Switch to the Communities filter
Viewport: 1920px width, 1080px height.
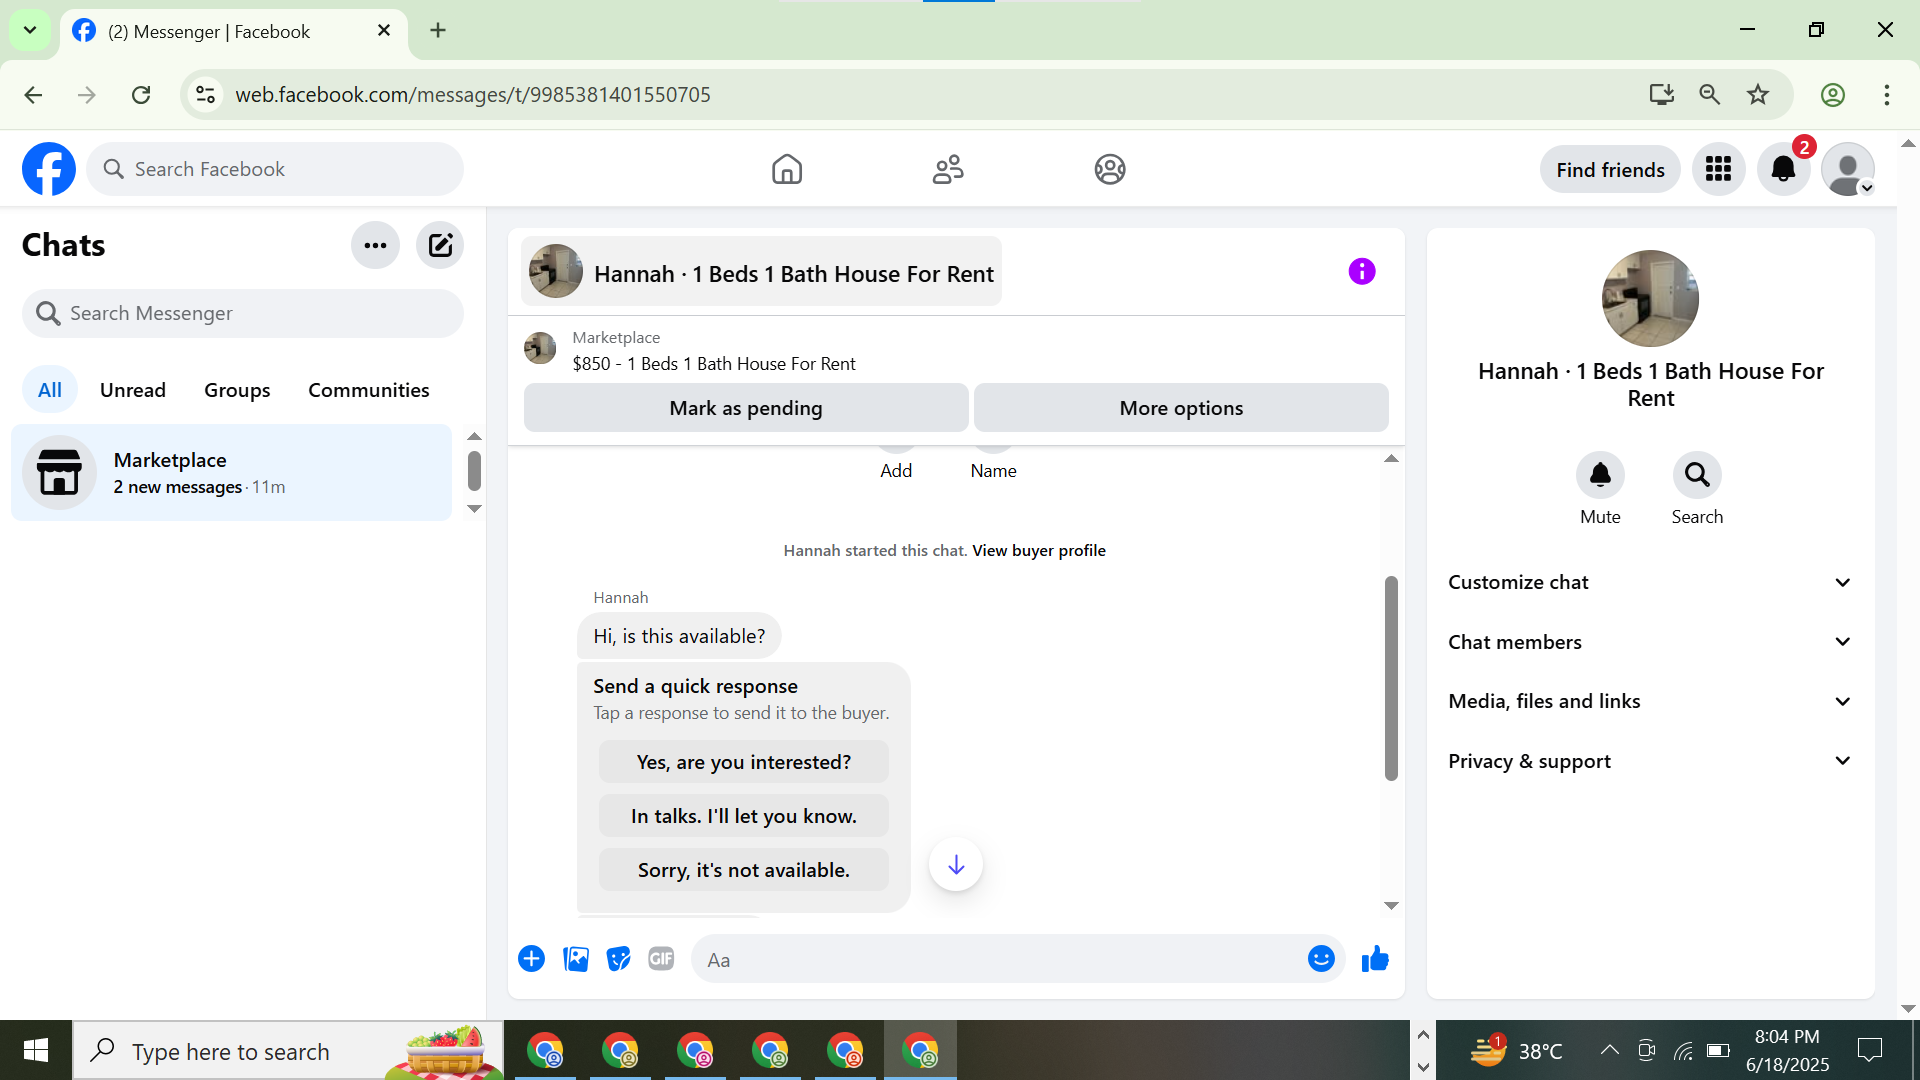coord(369,390)
